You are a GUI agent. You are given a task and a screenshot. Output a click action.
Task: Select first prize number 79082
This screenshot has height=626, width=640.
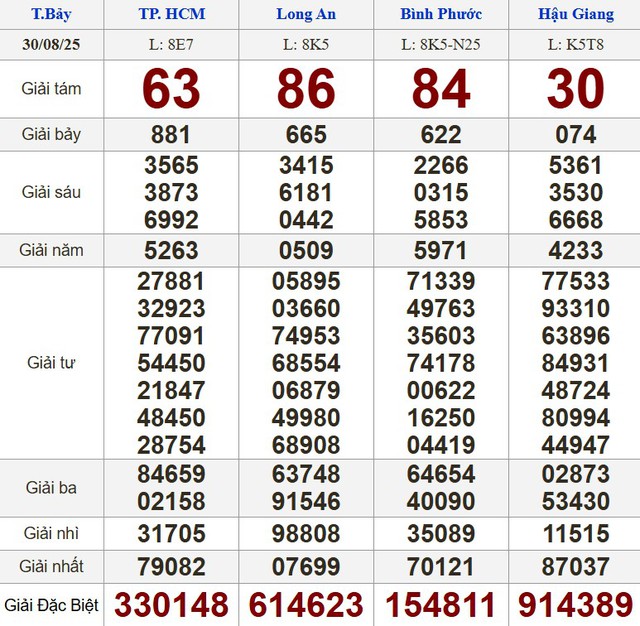pos(171,567)
